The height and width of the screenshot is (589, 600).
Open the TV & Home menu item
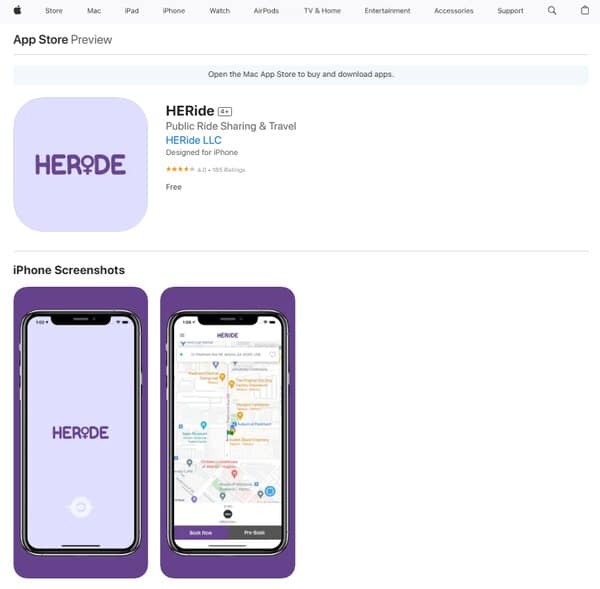pos(322,11)
